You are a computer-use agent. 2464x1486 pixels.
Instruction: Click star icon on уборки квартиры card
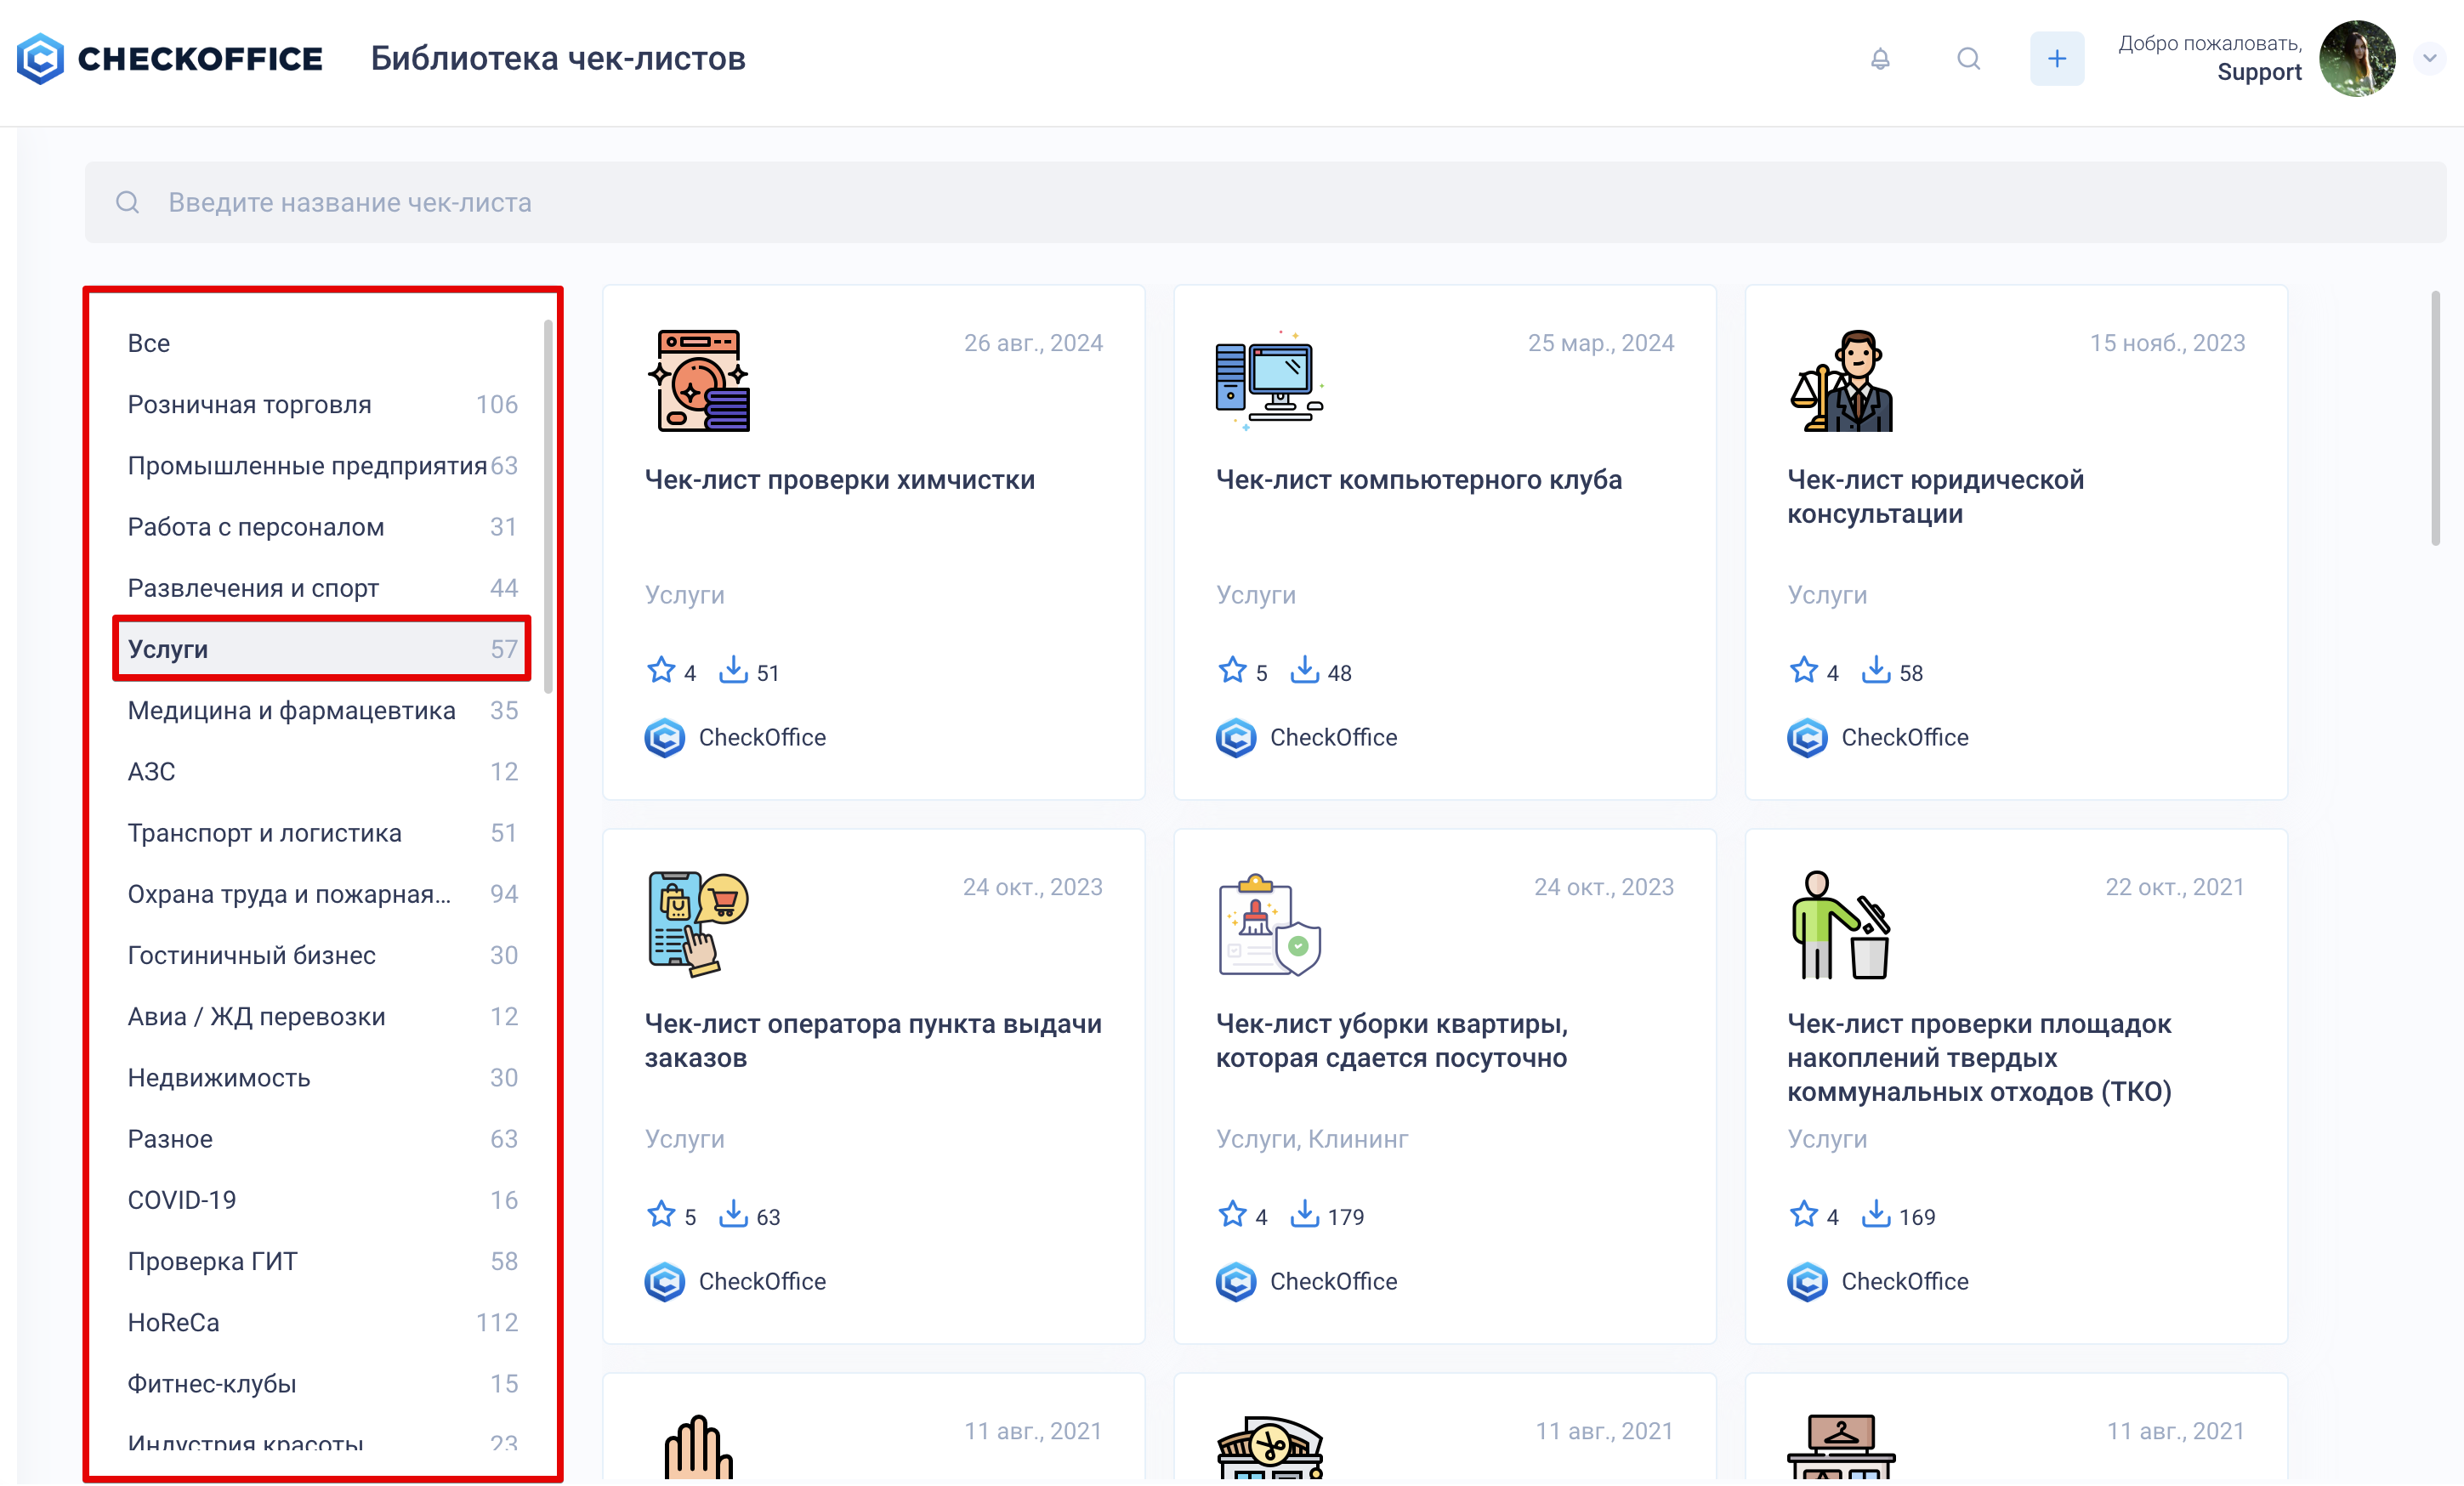(1232, 1214)
